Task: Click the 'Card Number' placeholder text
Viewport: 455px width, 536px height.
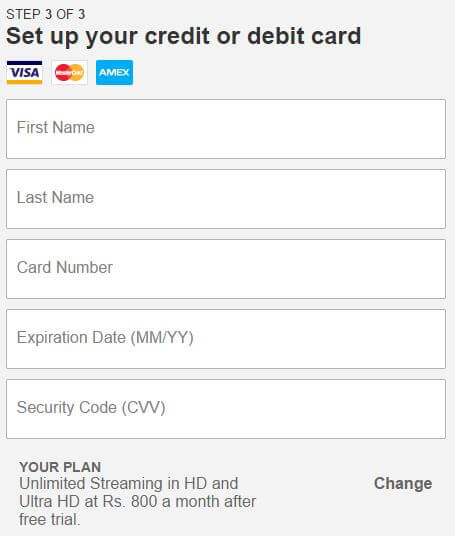Action: (65, 267)
